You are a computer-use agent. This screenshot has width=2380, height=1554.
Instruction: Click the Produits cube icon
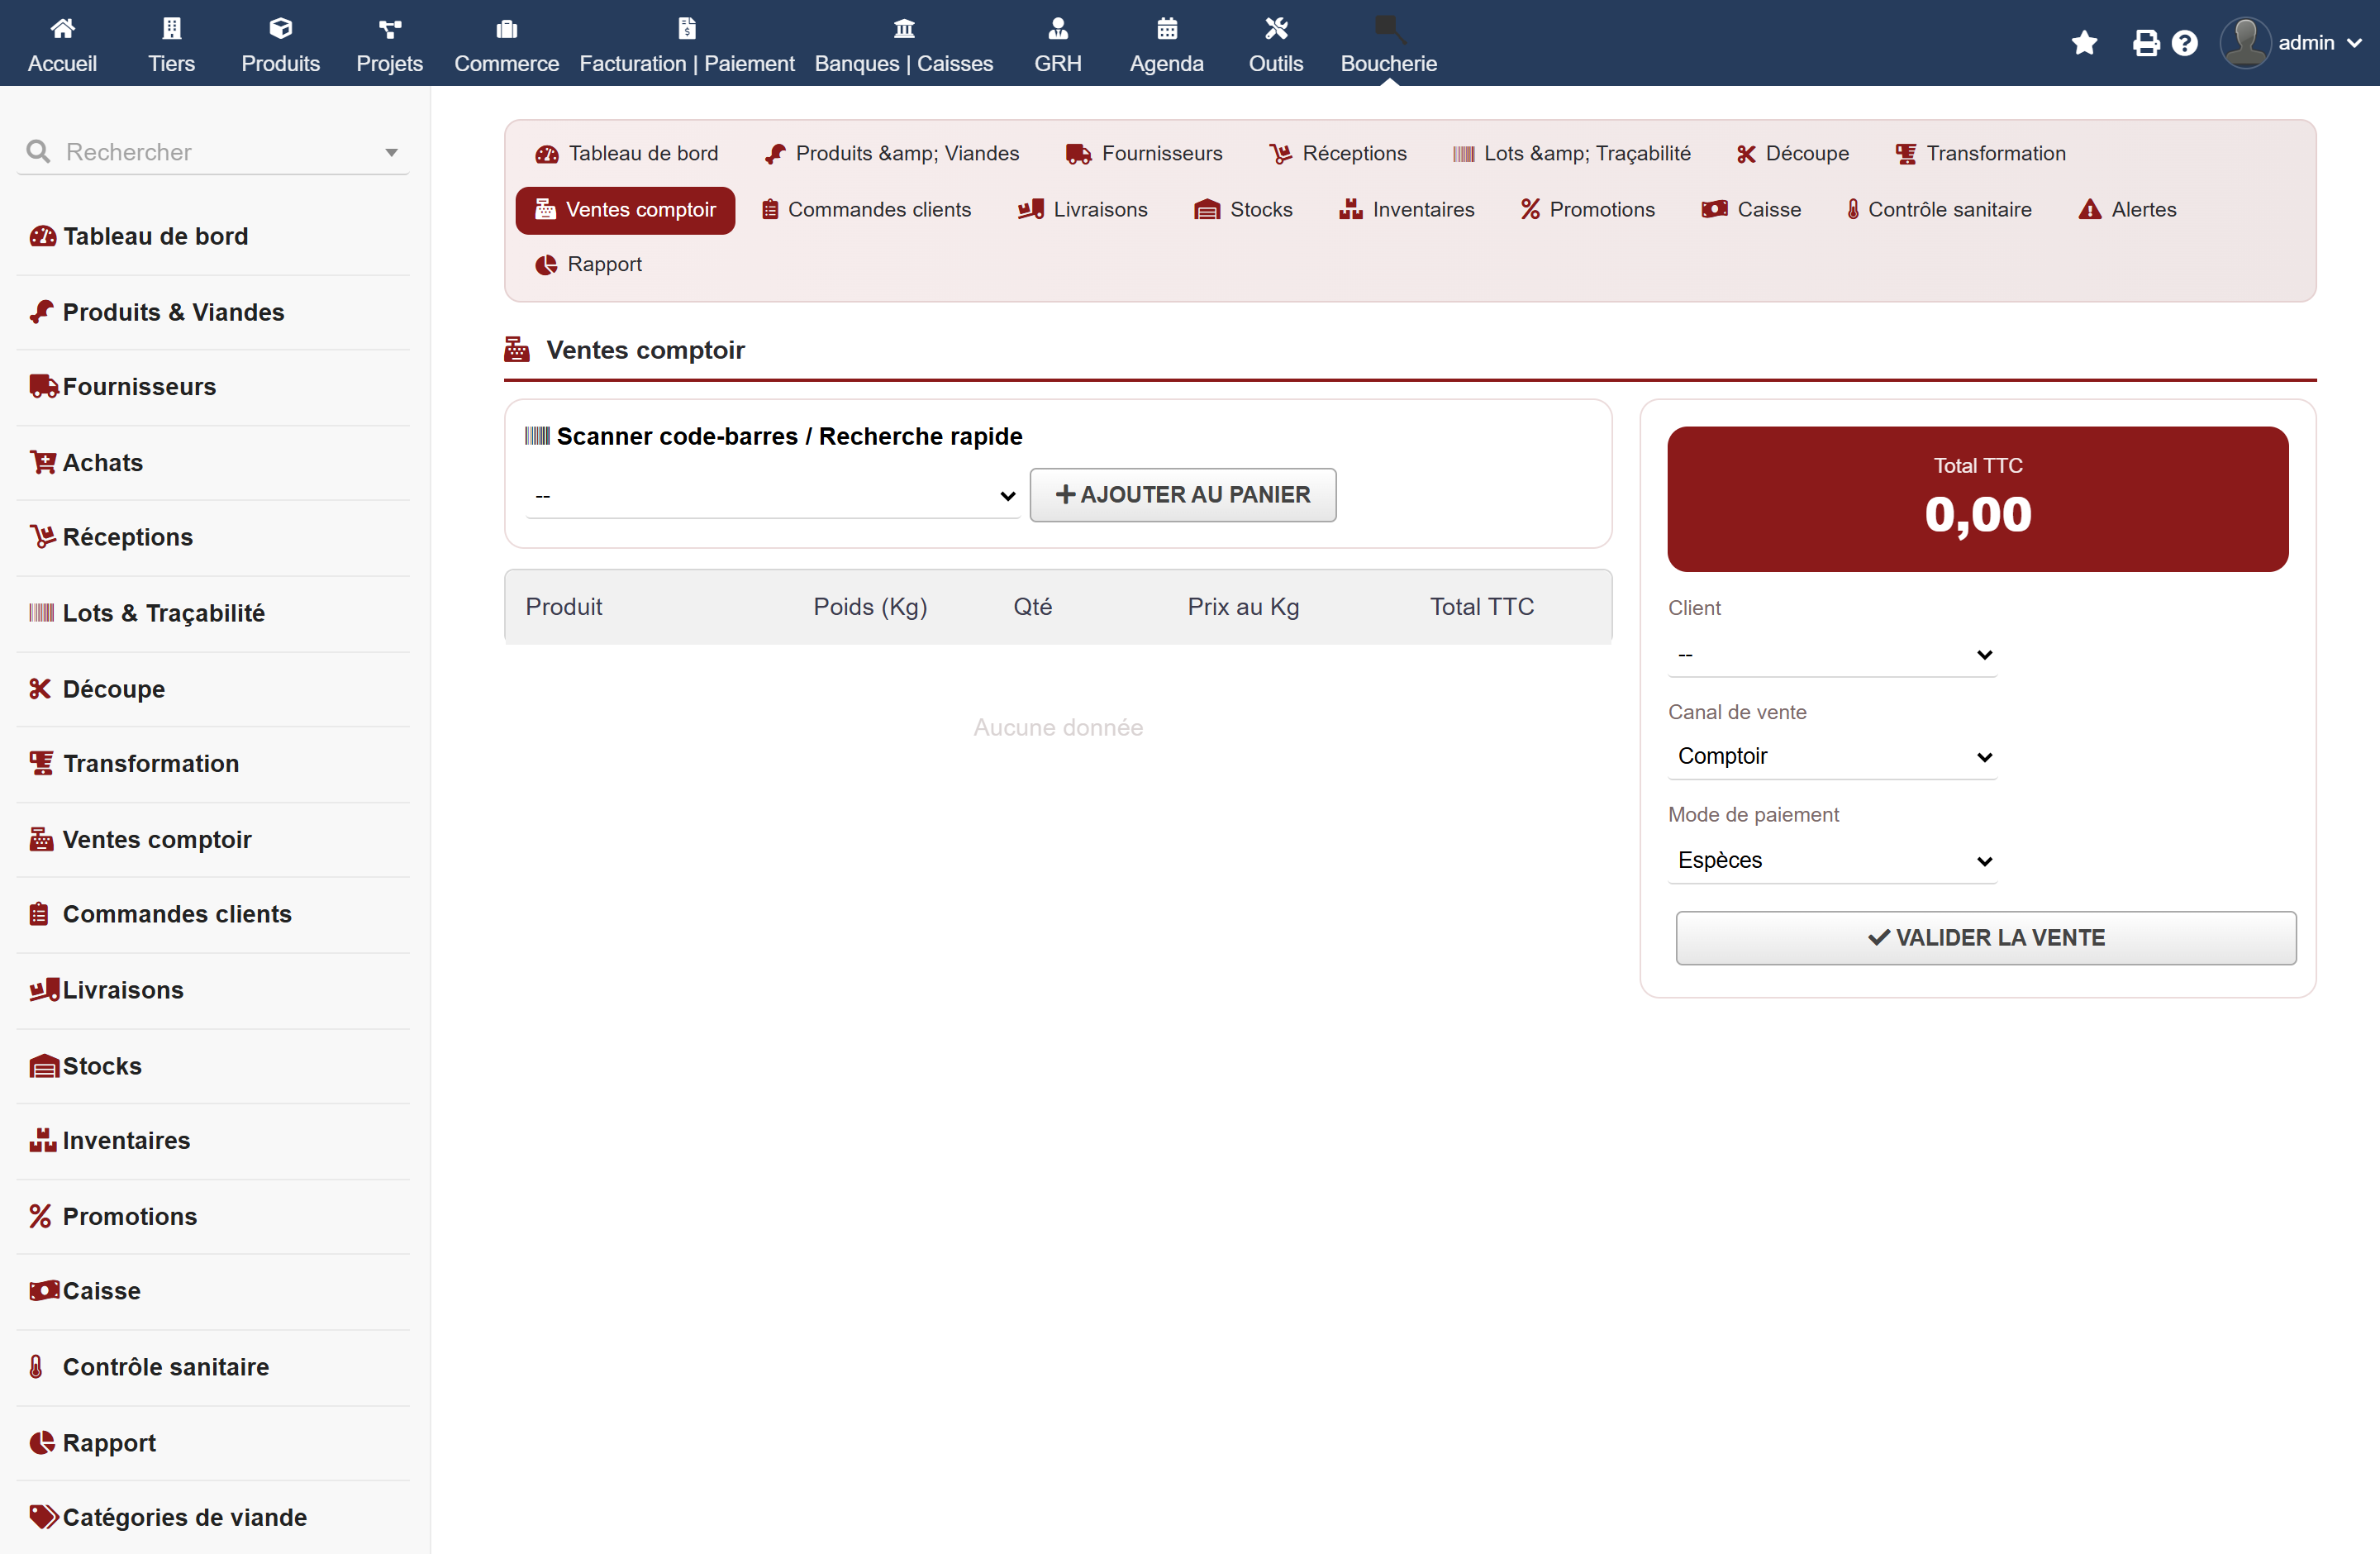(x=280, y=28)
